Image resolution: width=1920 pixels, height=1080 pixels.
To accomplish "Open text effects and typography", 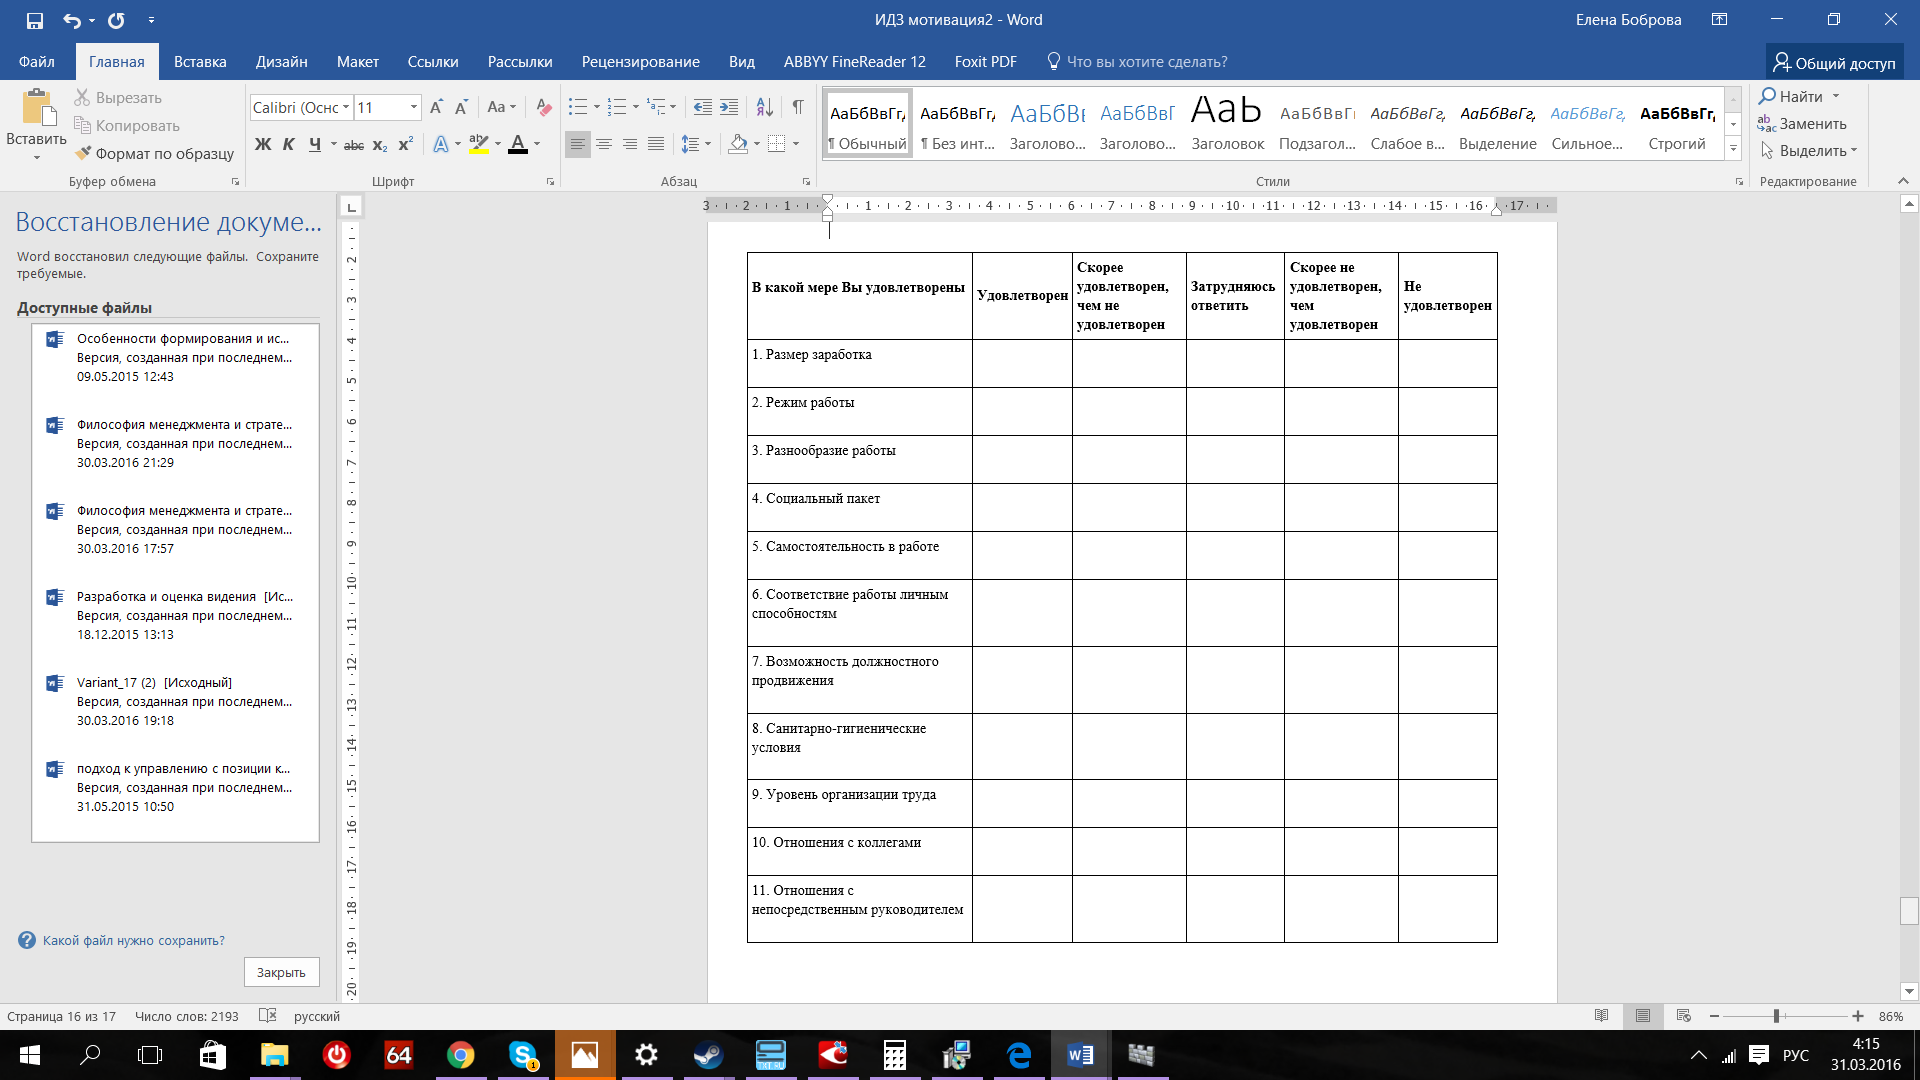I will (441, 144).
